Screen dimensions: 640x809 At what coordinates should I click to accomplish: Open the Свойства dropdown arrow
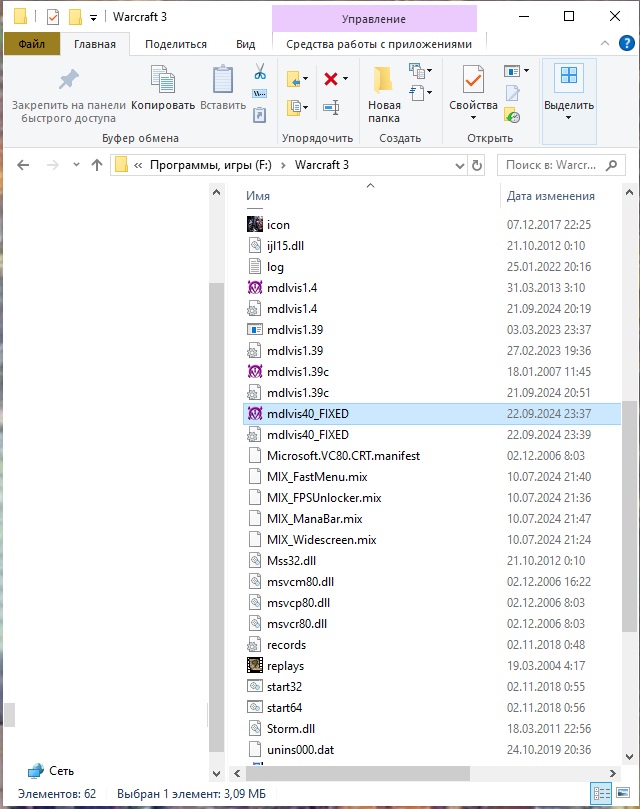pos(473,118)
